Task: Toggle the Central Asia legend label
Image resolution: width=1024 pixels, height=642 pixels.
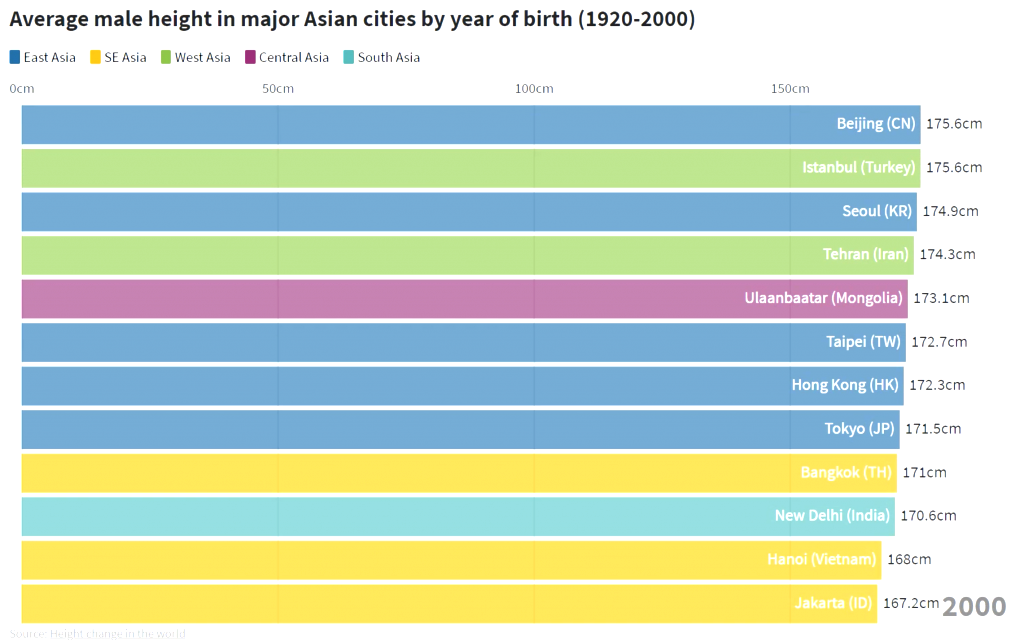Action: 293,57
